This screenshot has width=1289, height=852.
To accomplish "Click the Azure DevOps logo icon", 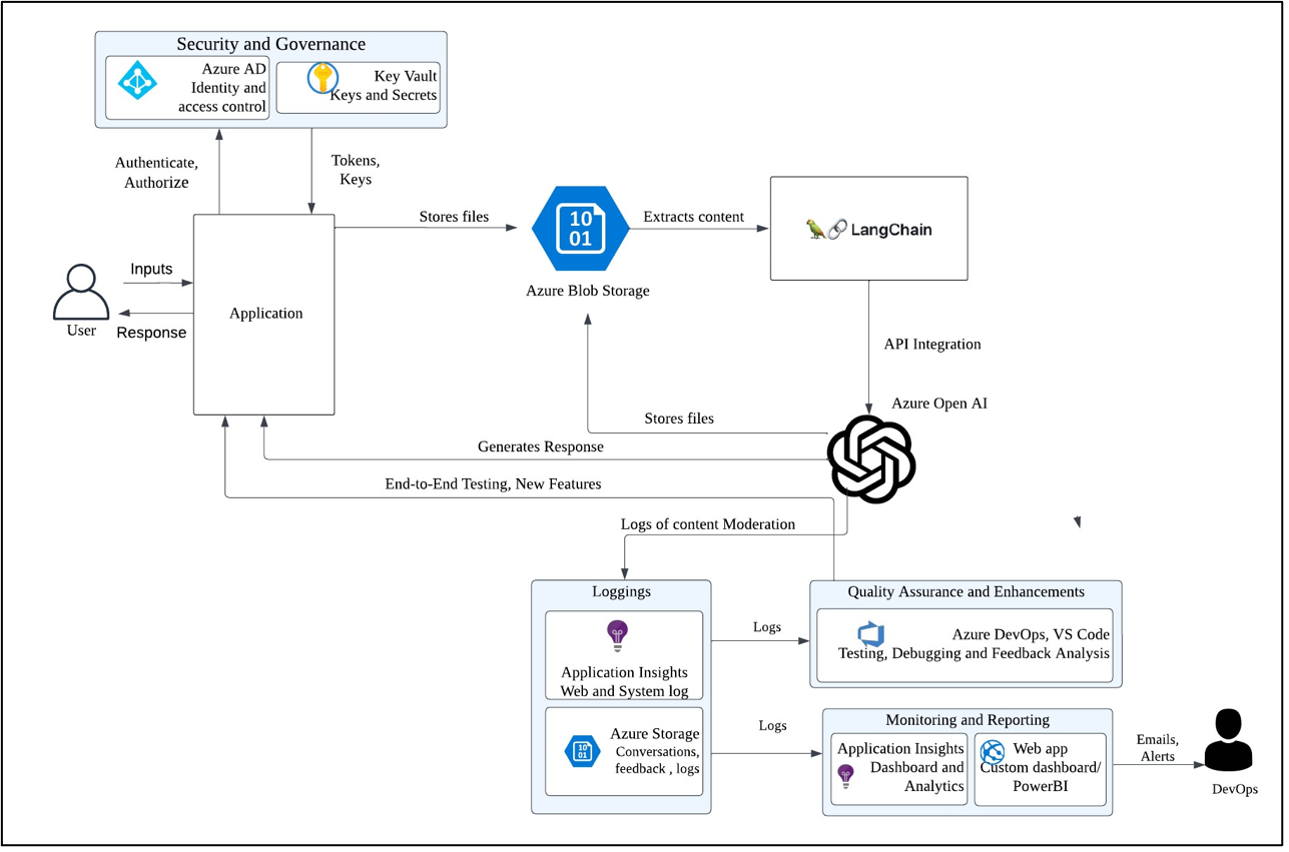I will [871, 633].
